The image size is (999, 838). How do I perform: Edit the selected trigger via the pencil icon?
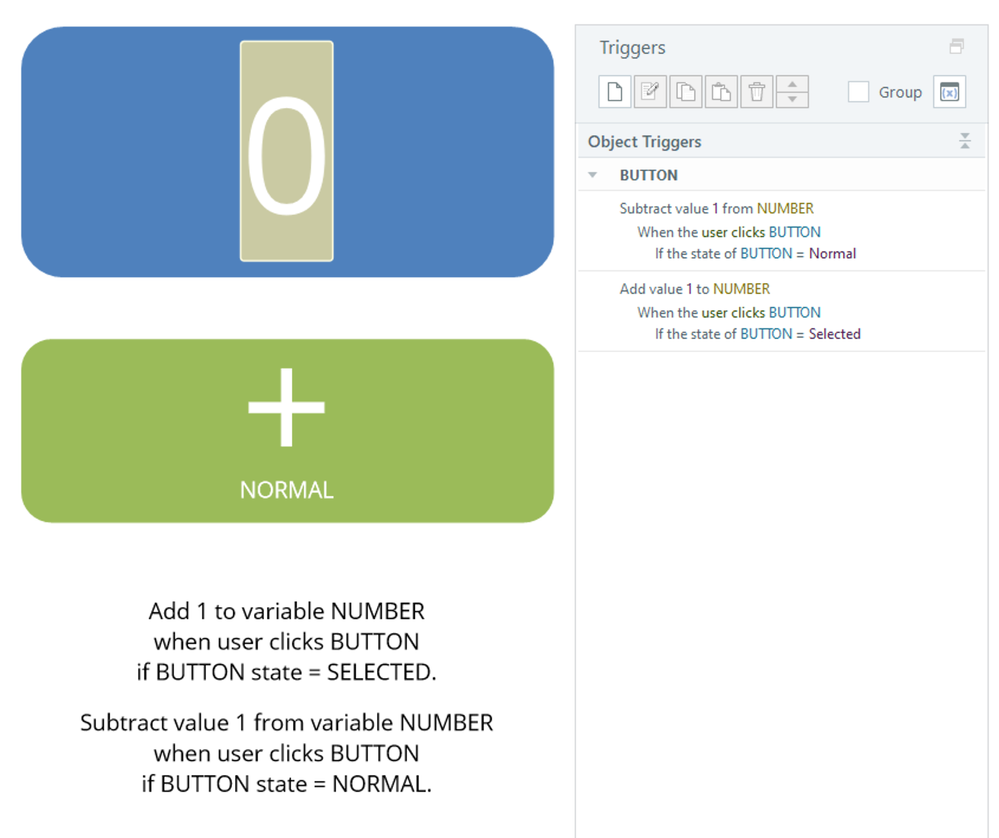650,92
